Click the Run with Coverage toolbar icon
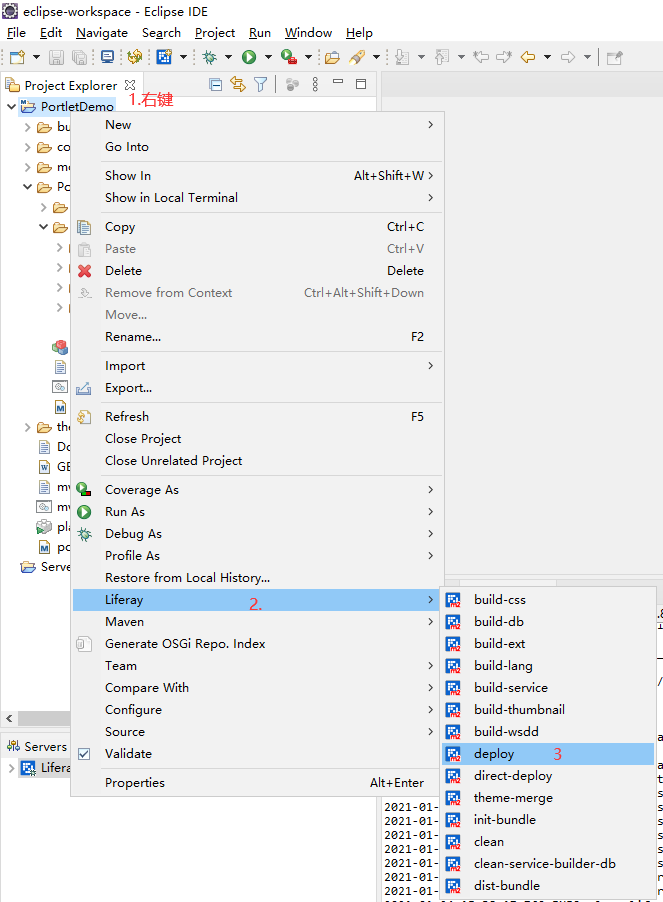Viewport: 663px width, 902px height. coord(289,57)
